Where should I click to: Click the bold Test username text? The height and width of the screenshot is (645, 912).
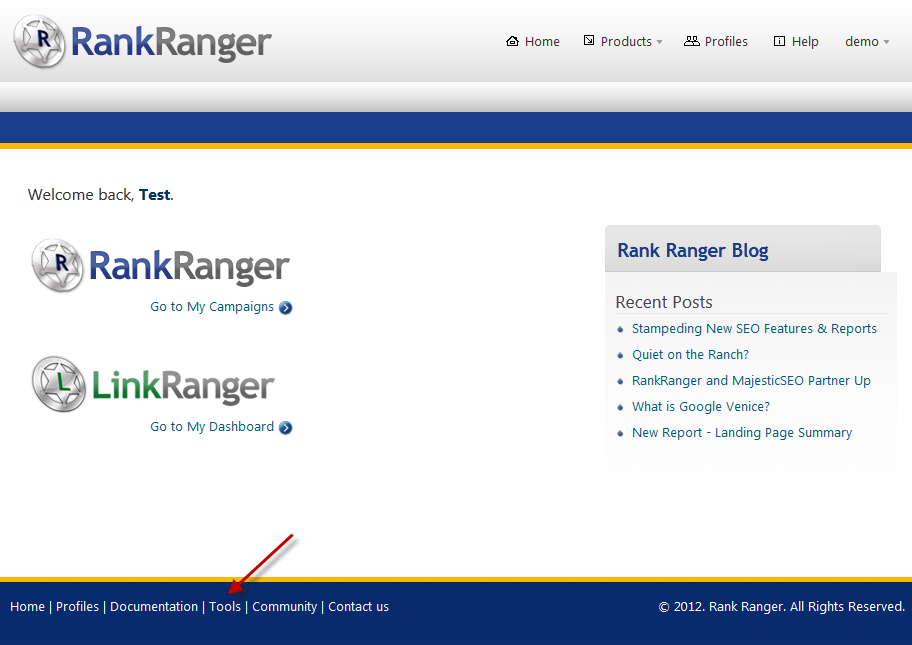(x=155, y=195)
